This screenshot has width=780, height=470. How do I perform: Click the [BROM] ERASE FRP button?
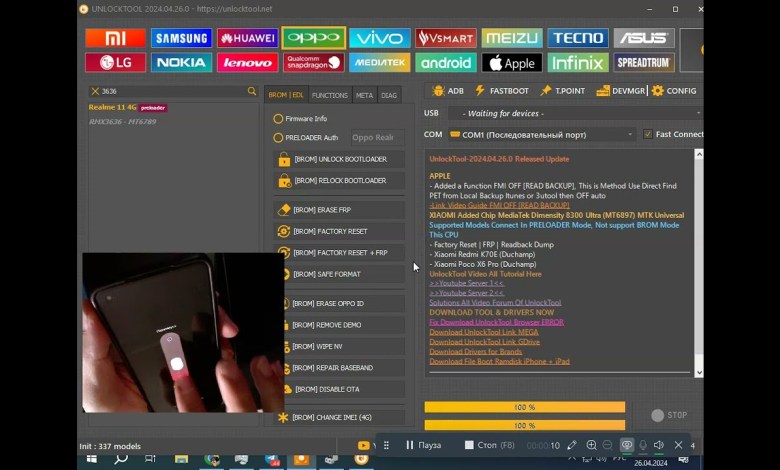point(340,210)
